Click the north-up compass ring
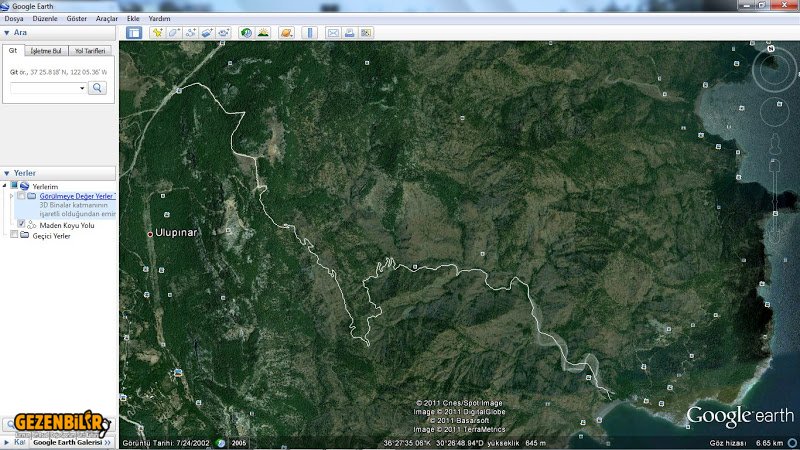 pos(774,68)
